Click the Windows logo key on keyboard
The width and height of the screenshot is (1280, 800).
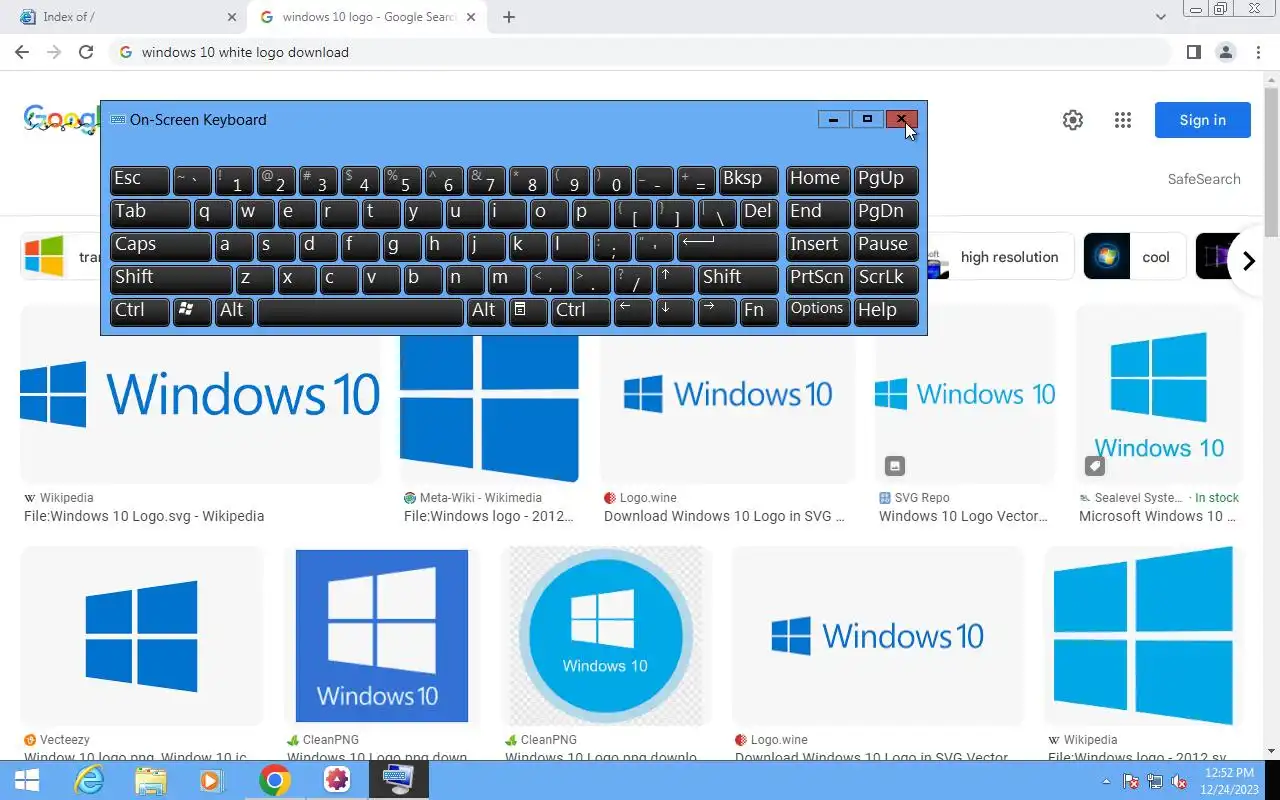pyautogui.click(x=192, y=311)
